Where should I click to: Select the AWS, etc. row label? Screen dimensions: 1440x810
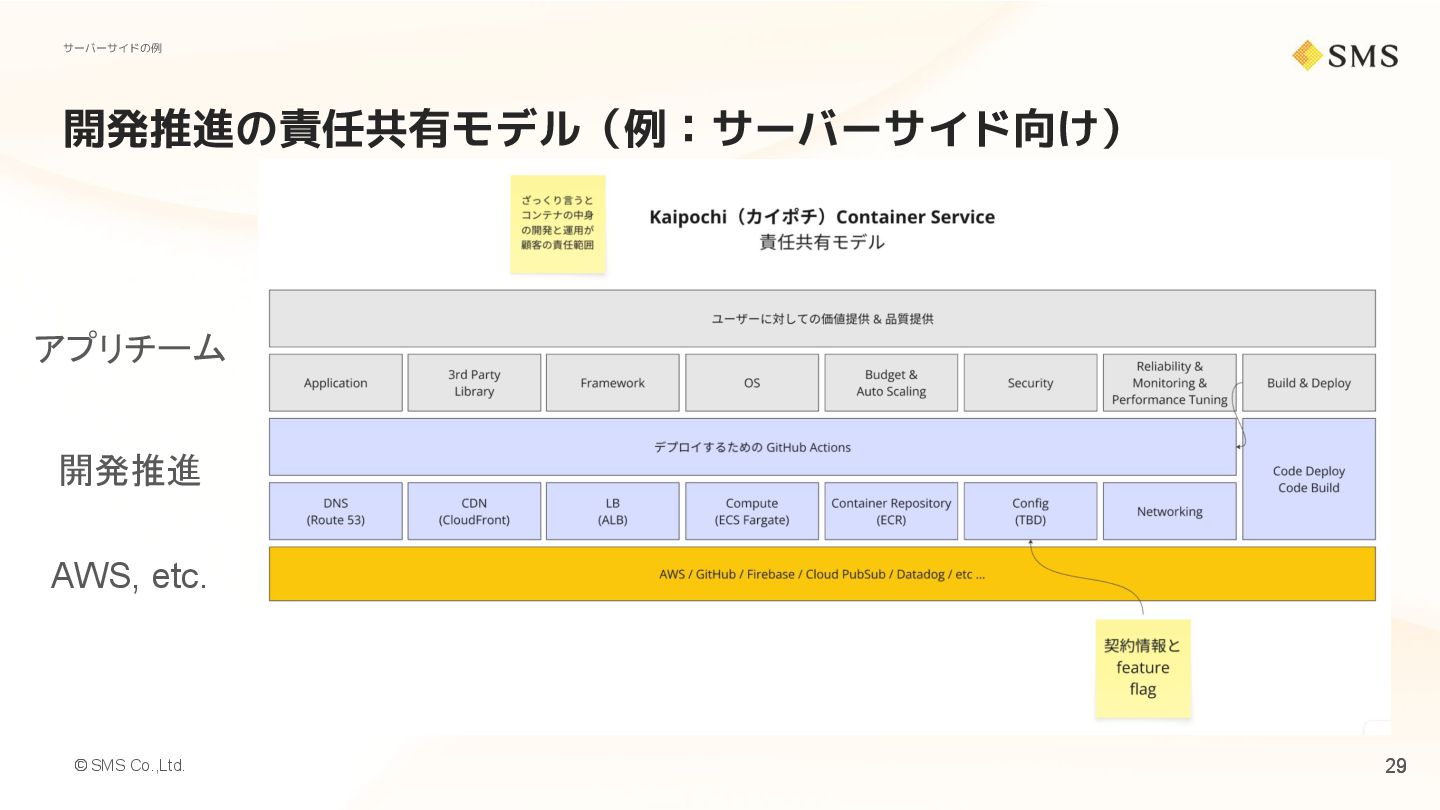129,576
